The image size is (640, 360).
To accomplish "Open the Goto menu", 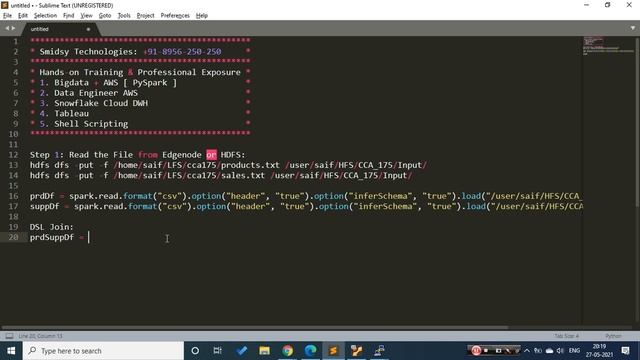I will pyautogui.click(x=104, y=16).
